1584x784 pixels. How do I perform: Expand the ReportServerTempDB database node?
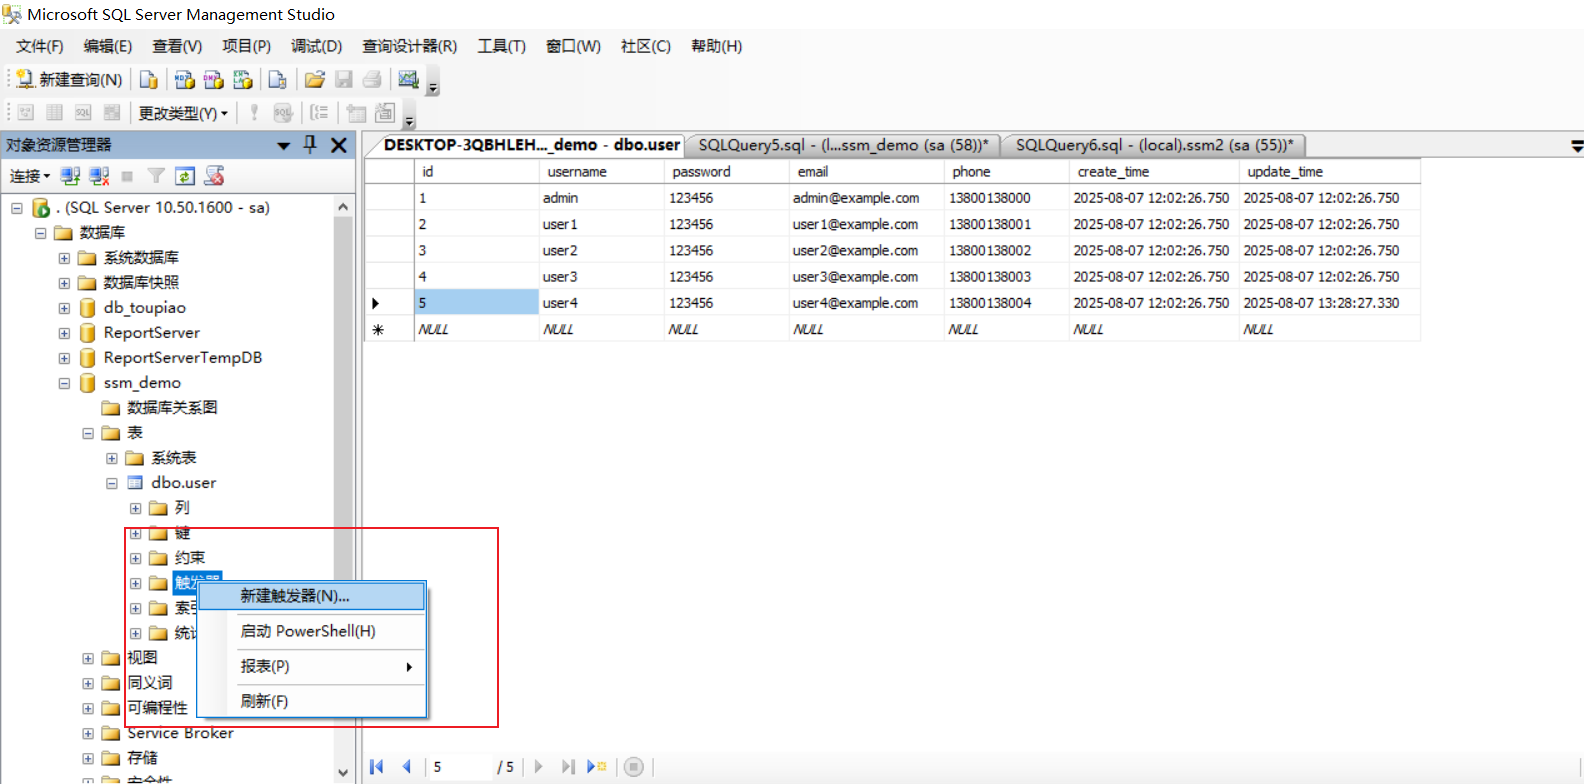64,358
